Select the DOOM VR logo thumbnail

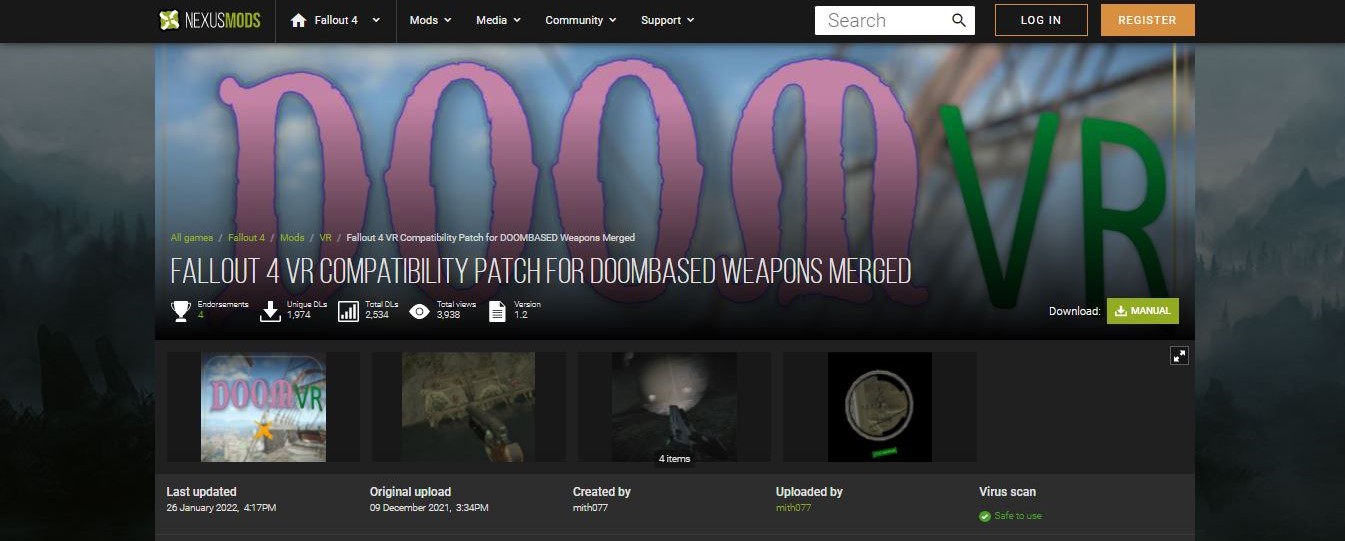coord(263,406)
